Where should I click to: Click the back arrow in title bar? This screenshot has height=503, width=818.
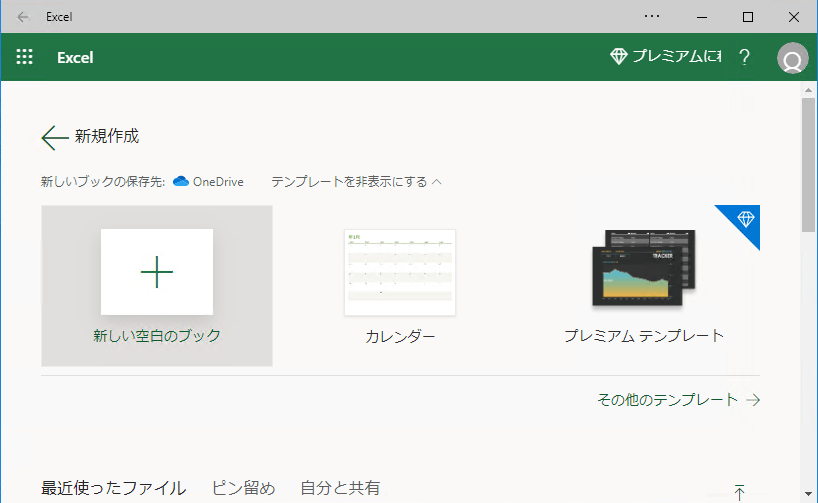[x=22, y=17]
